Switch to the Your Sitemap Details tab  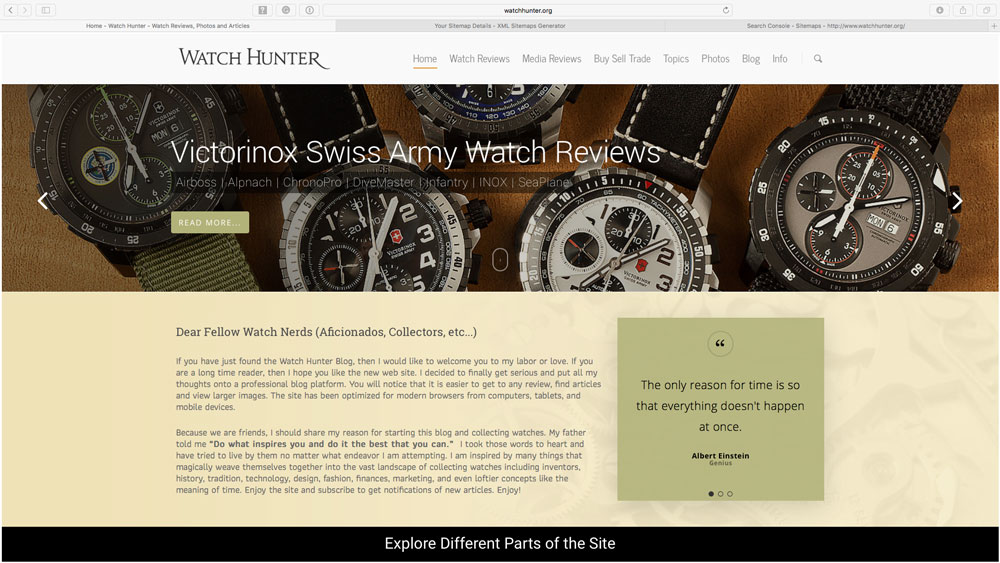(500, 26)
